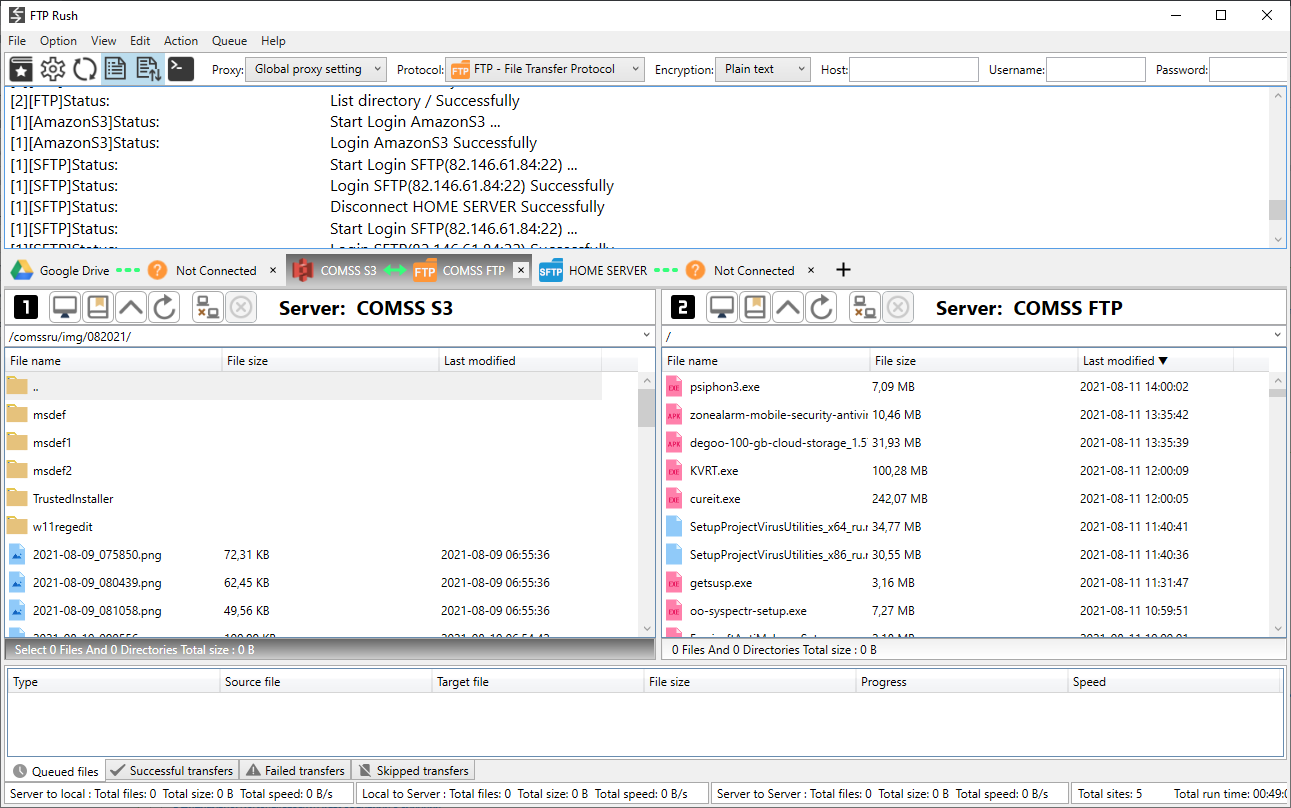Disconnect the COMSS FTP server
The height and width of the screenshot is (808, 1291).
pyautogui.click(x=865, y=308)
